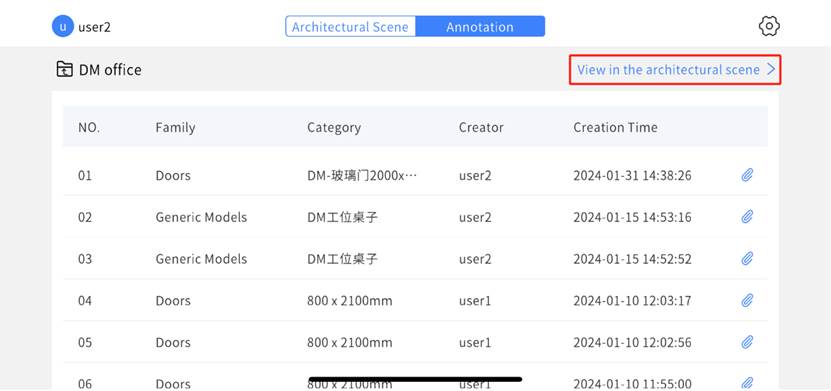Select 800 x 2100mm in row 04
This screenshot has width=831, height=391.
click(350, 300)
